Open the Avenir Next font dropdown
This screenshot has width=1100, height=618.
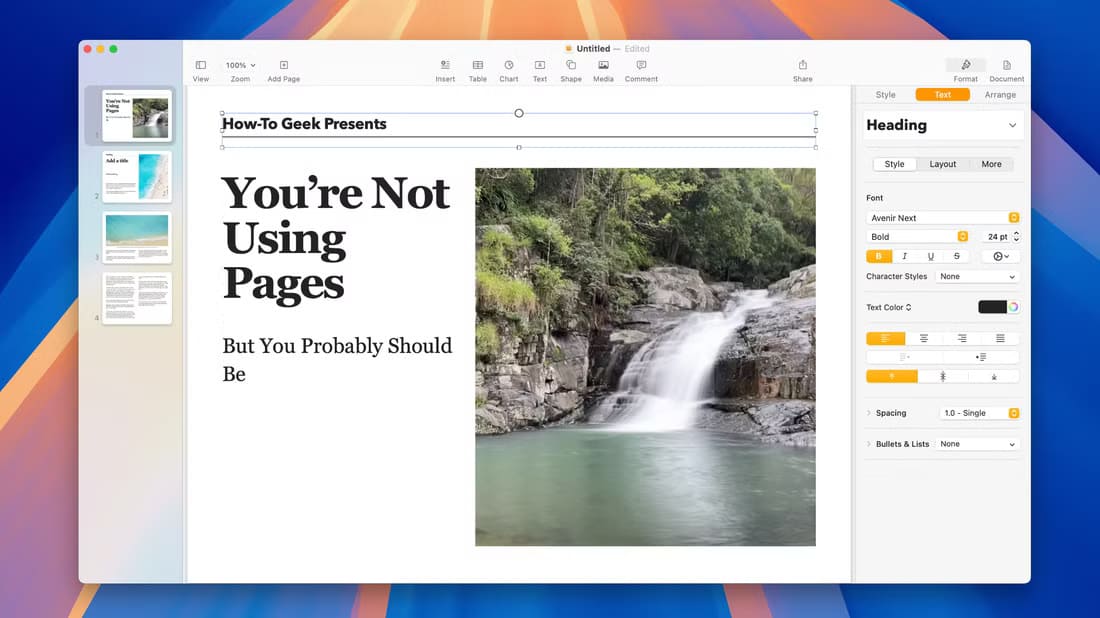coord(942,218)
